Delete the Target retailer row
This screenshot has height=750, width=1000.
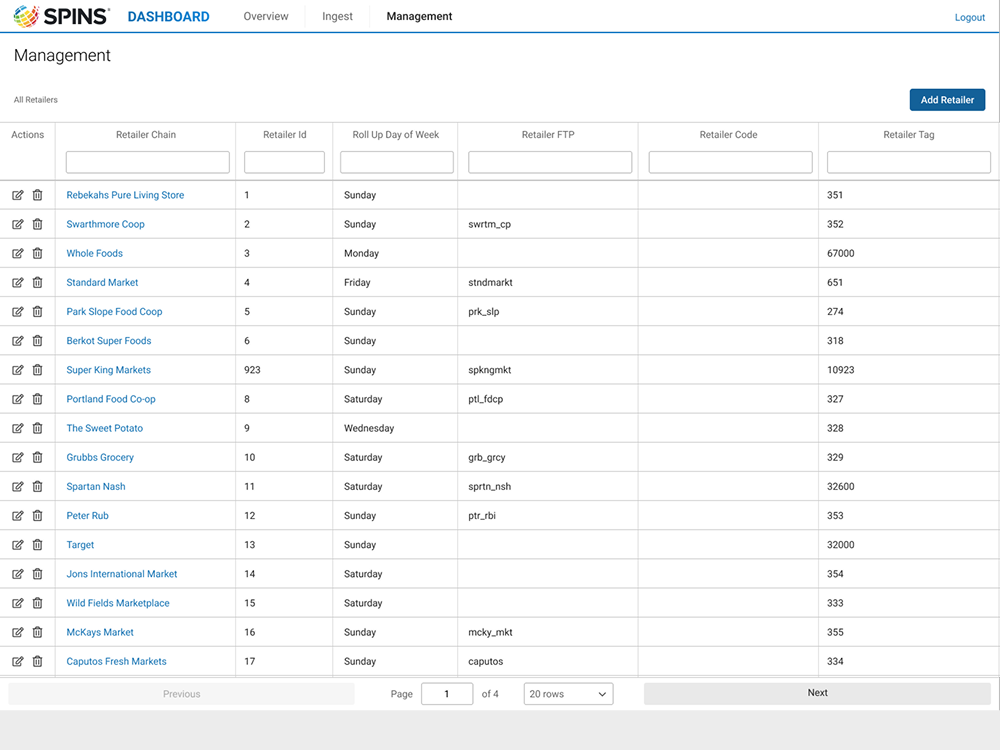pos(38,545)
